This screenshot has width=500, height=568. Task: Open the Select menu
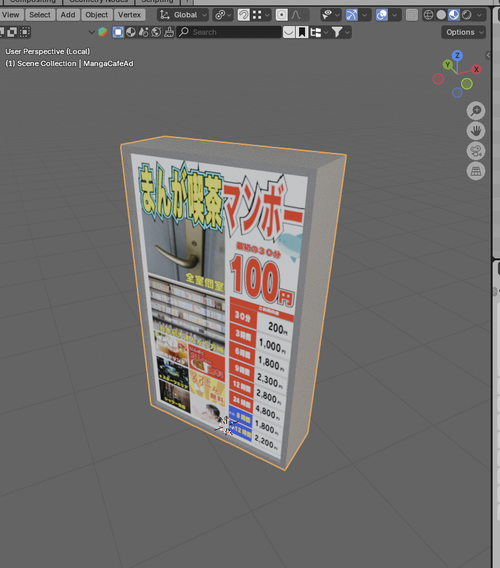40,15
